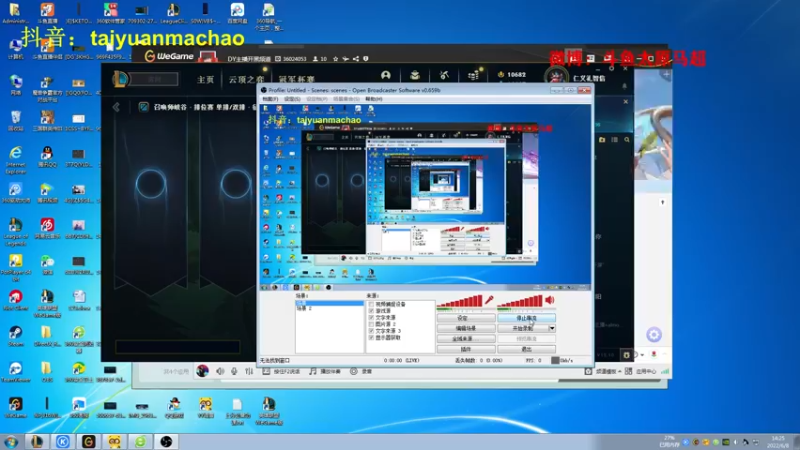Open 帮助(H) menu in OBS

pyautogui.click(x=373, y=98)
